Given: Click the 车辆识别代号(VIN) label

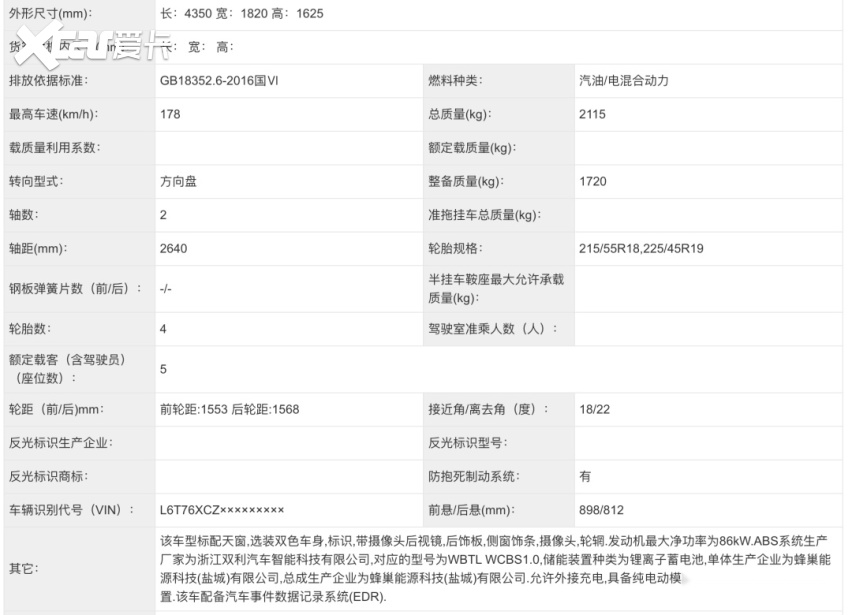Looking at the screenshot, I should click(71, 511).
